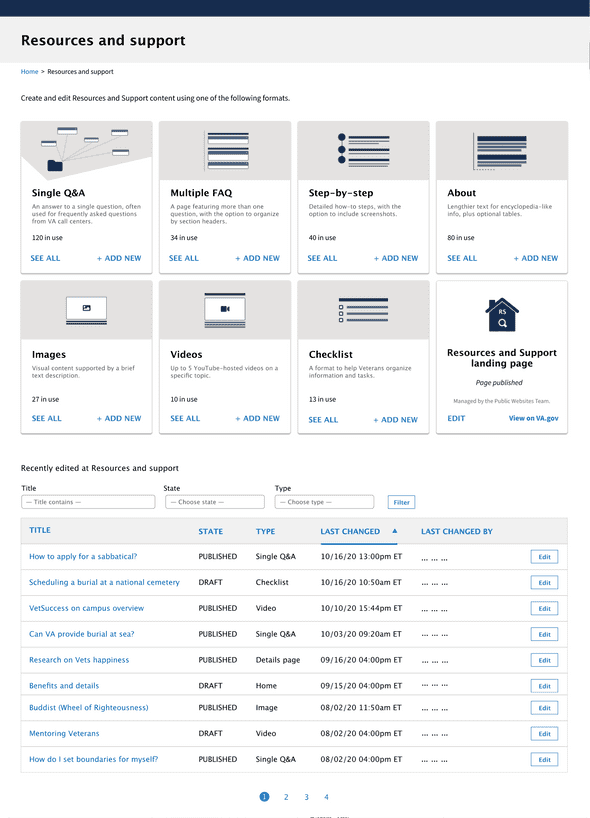The height and width of the screenshot is (818, 590).
Task: Add new Multiple FAQ
Action: (x=258, y=258)
